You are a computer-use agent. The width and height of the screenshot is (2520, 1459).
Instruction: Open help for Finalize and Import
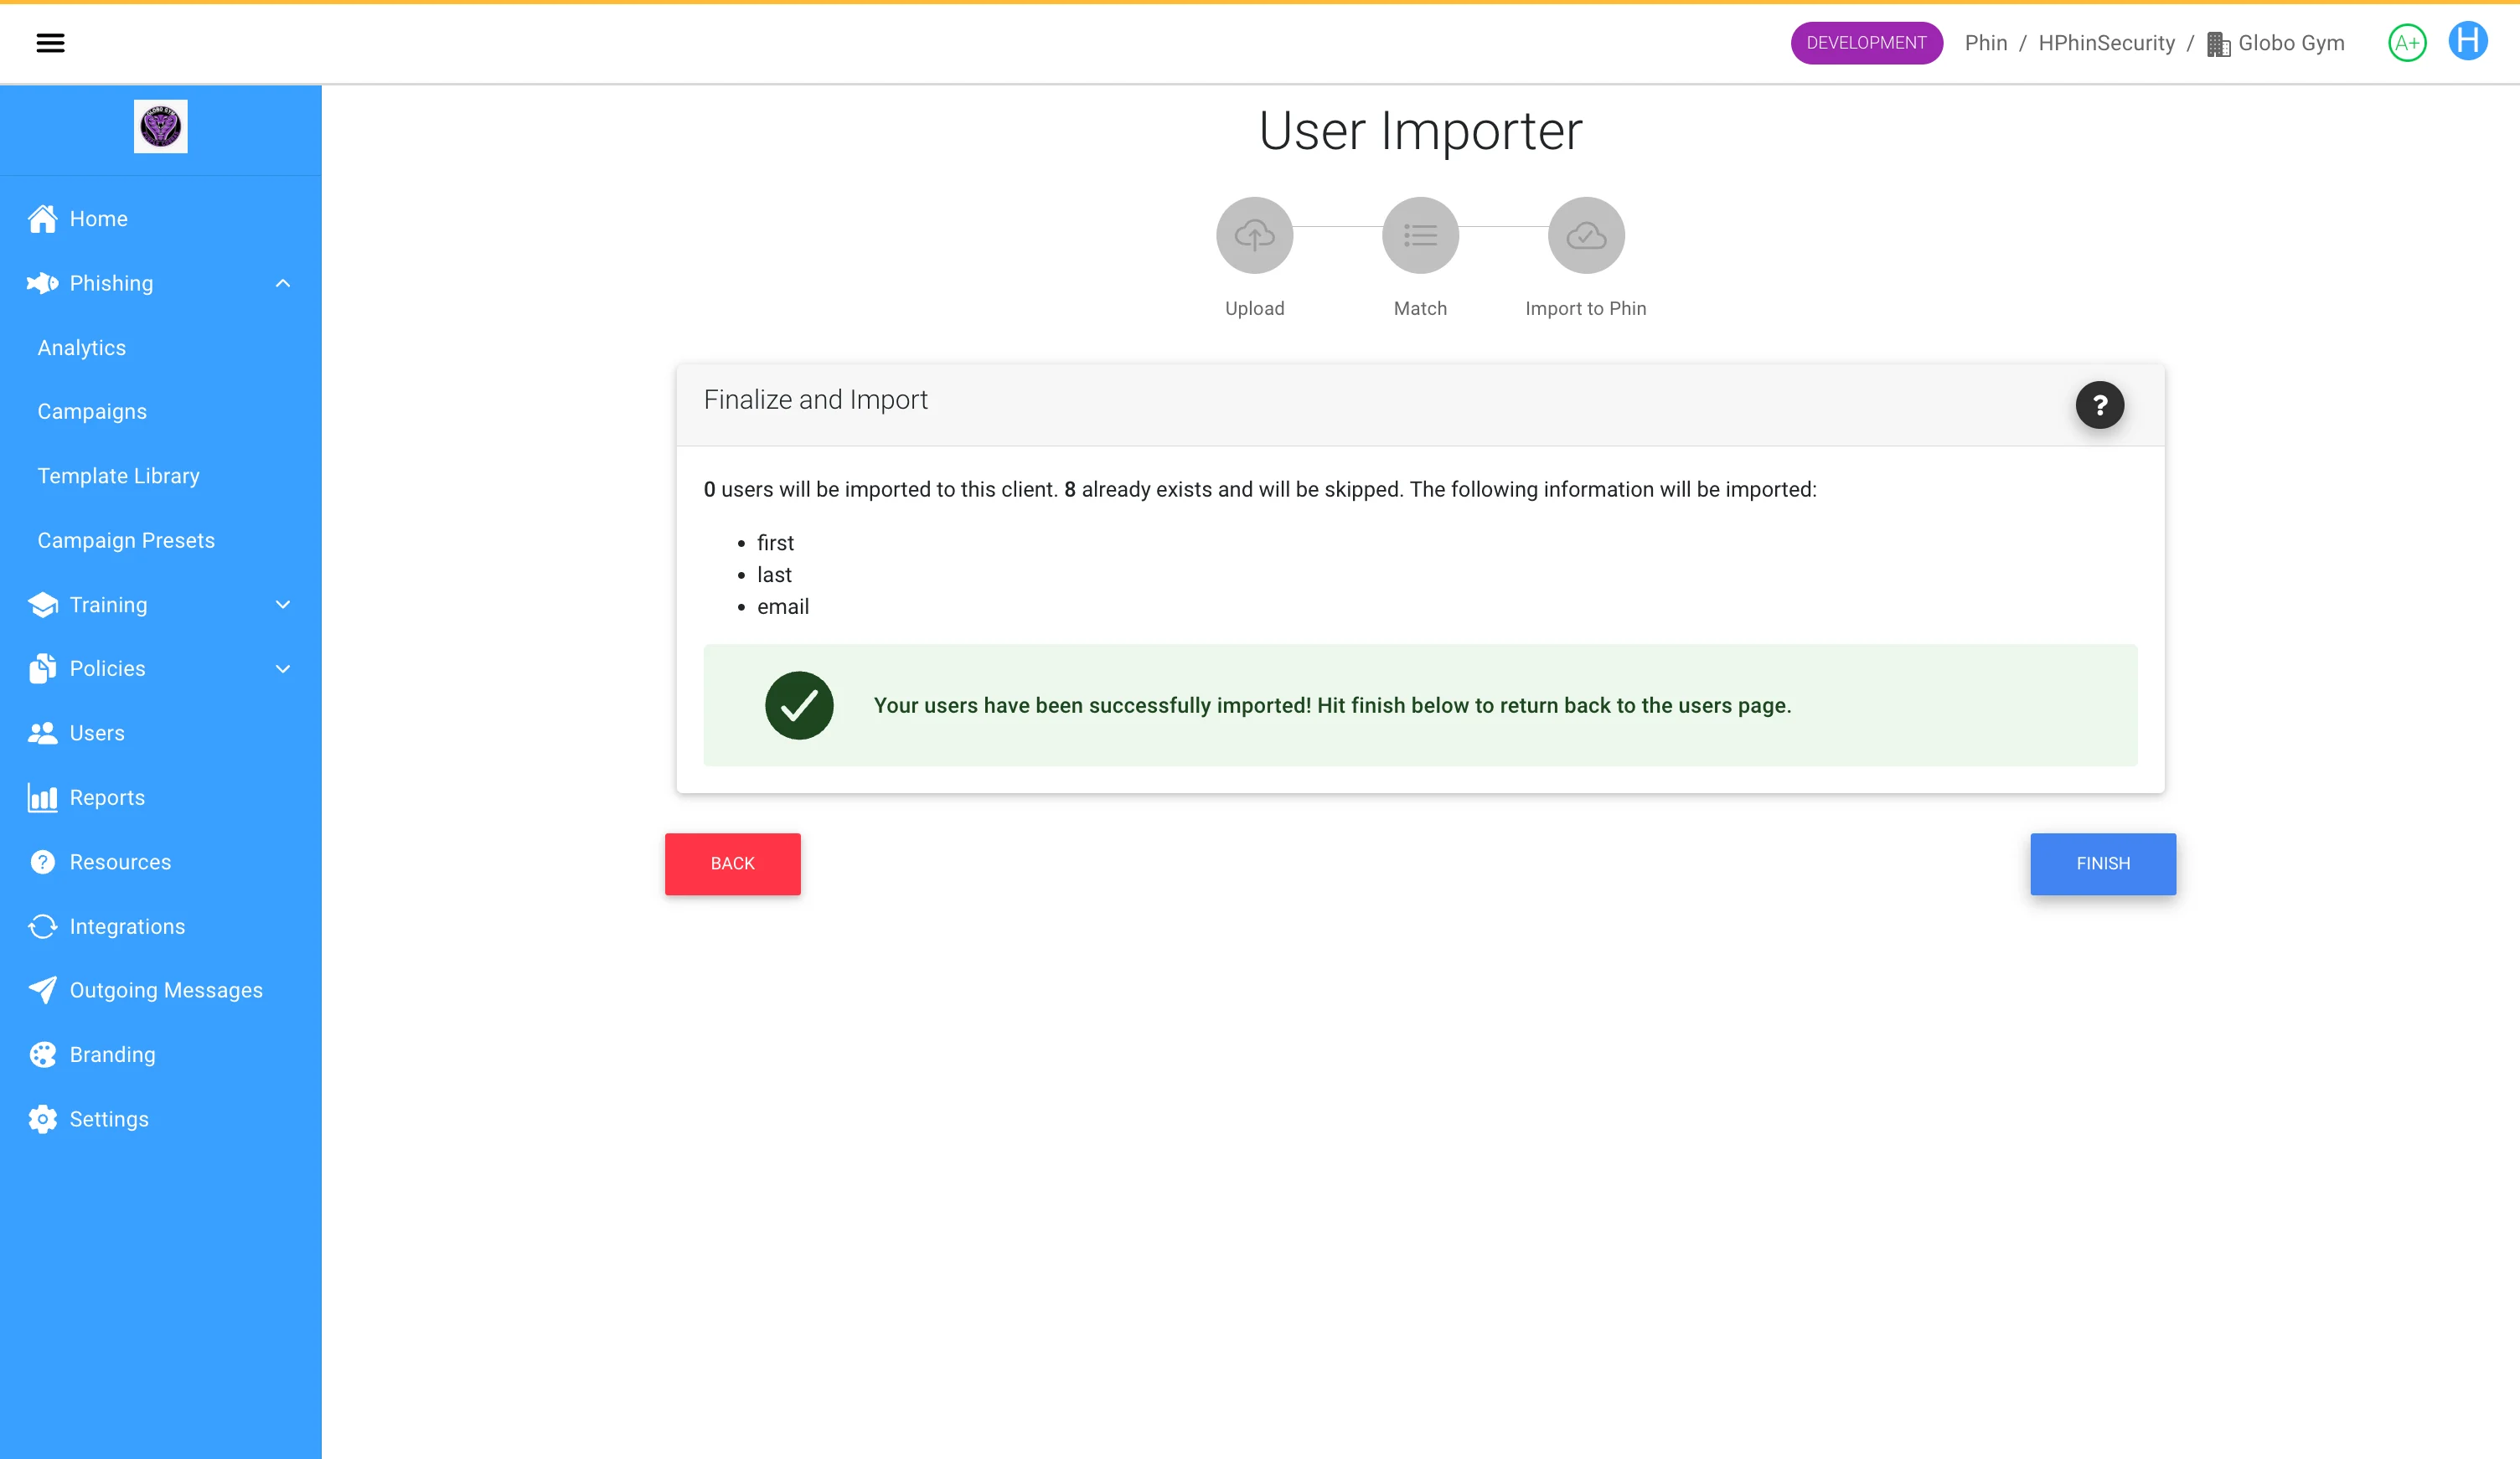[x=2099, y=405]
